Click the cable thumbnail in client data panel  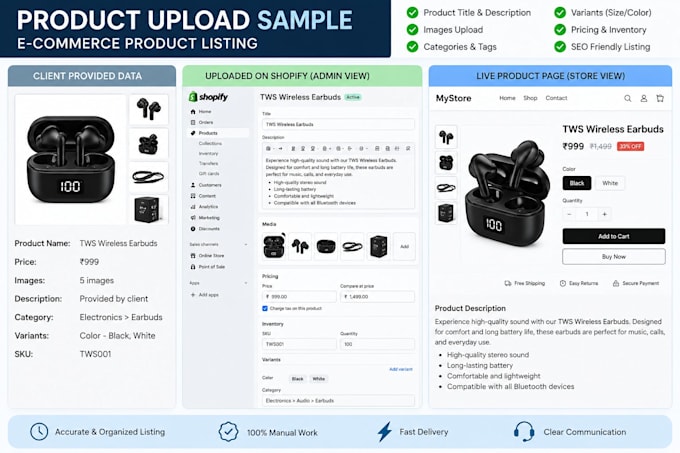(x=148, y=176)
